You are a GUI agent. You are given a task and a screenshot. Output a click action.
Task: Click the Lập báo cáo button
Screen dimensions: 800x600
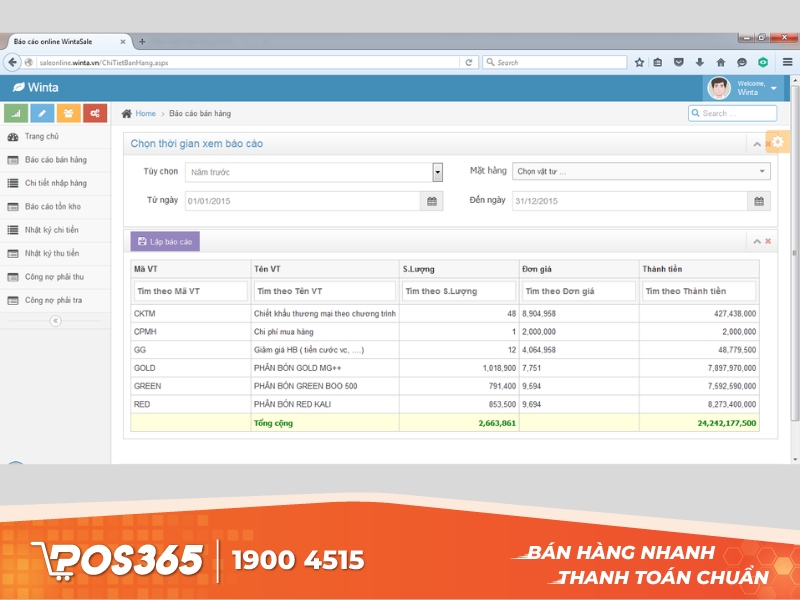point(165,241)
